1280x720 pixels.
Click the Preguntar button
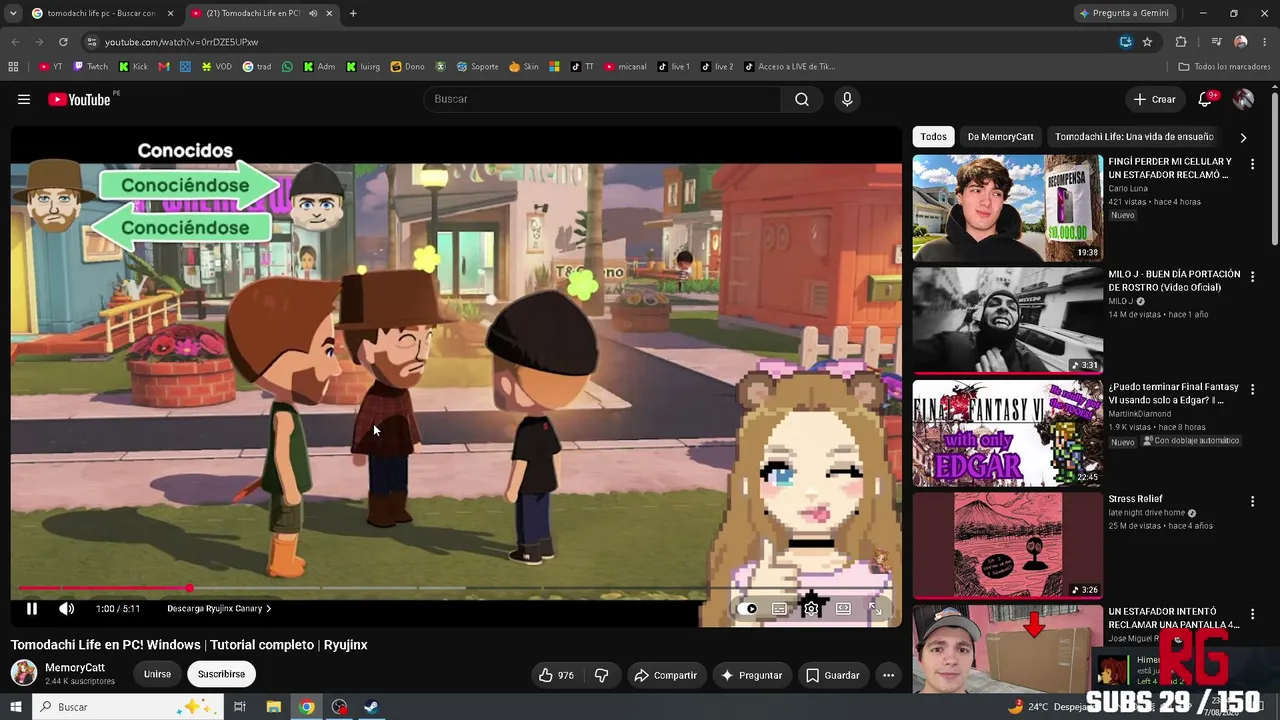click(751, 675)
